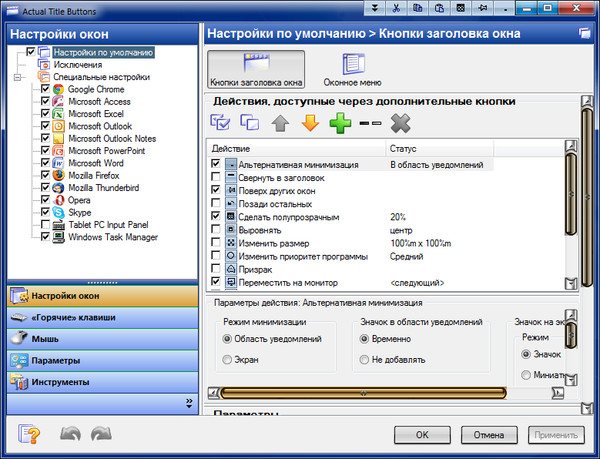Check the Tablet PC Input Panel checkbox
600x459 pixels.
click(x=45, y=225)
